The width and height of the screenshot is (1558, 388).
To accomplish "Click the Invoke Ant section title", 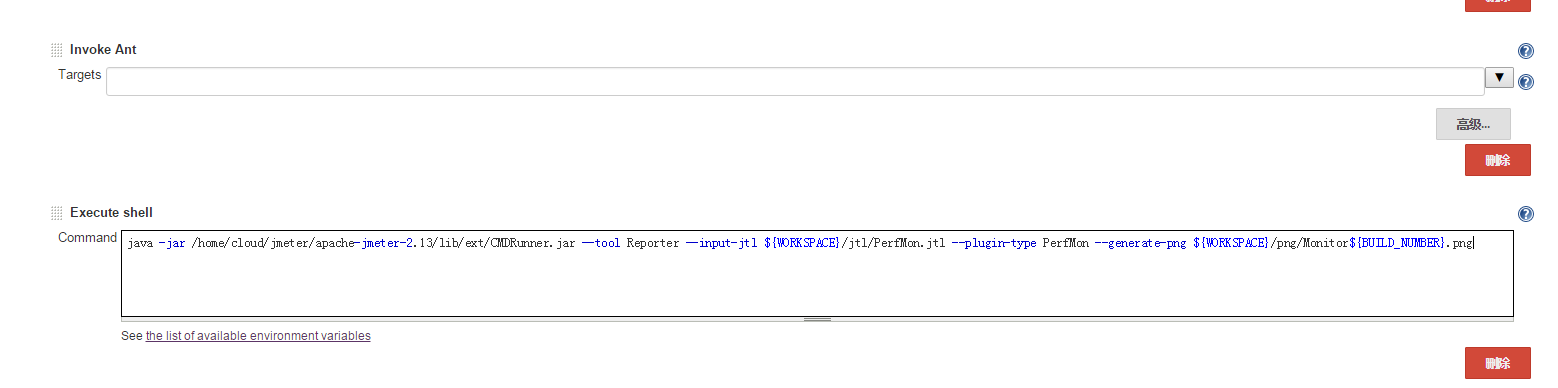I will [103, 50].
